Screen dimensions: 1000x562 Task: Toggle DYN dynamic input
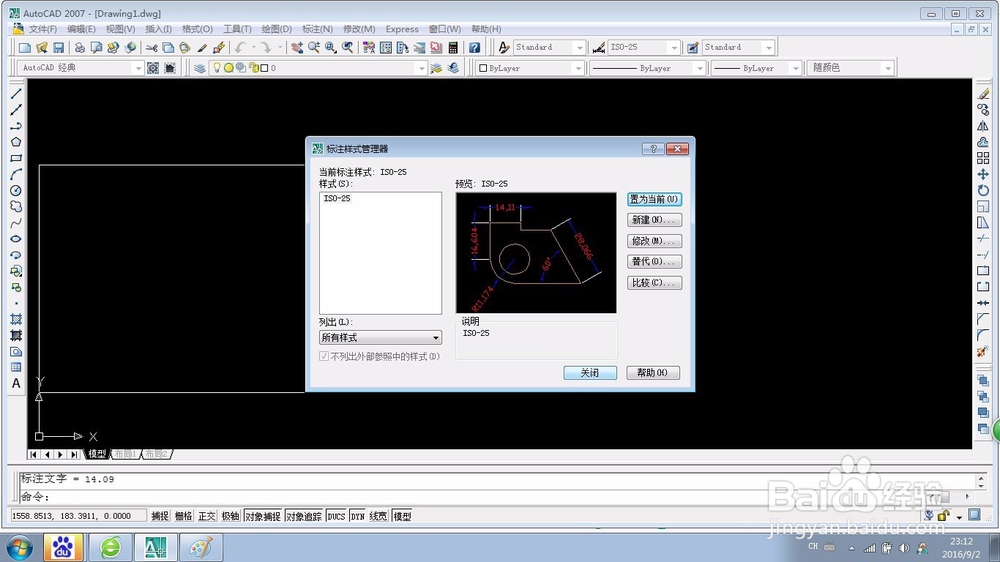(357, 516)
